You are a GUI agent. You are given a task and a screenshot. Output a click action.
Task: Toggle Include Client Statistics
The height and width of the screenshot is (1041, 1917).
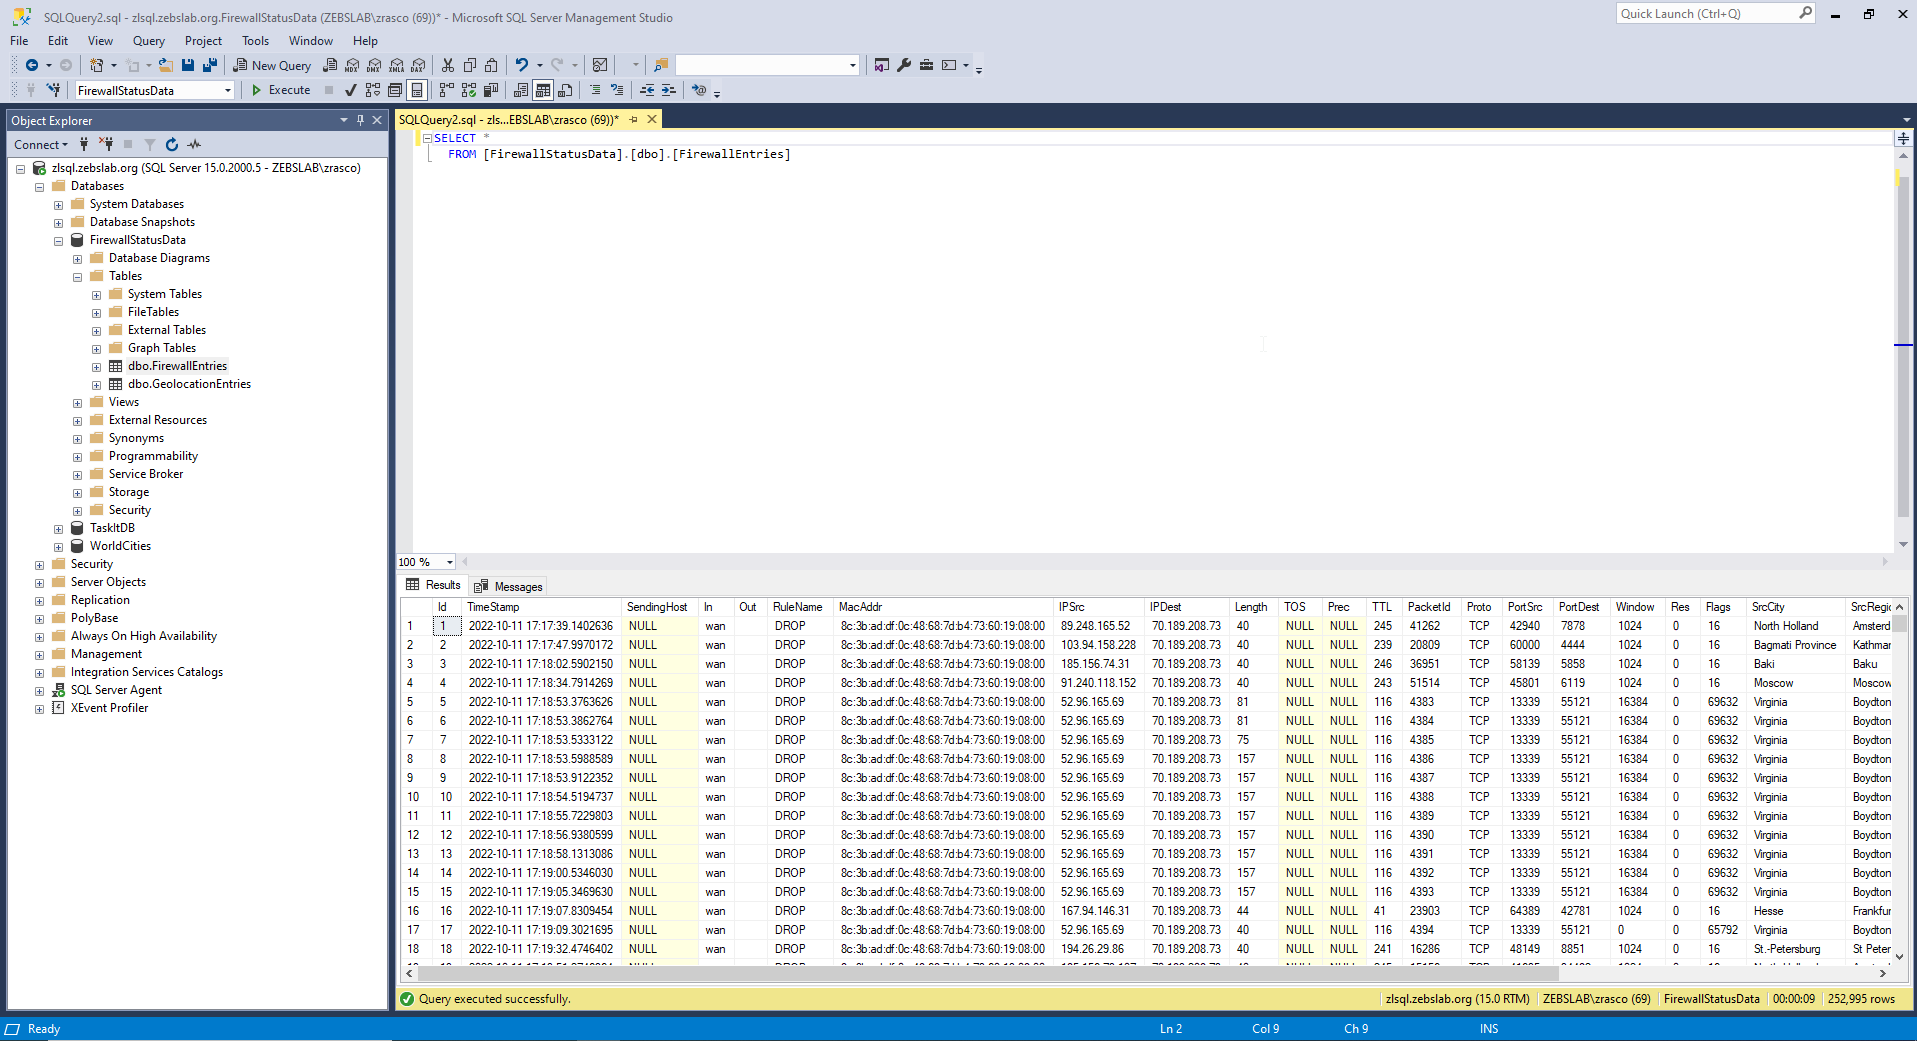(491, 90)
